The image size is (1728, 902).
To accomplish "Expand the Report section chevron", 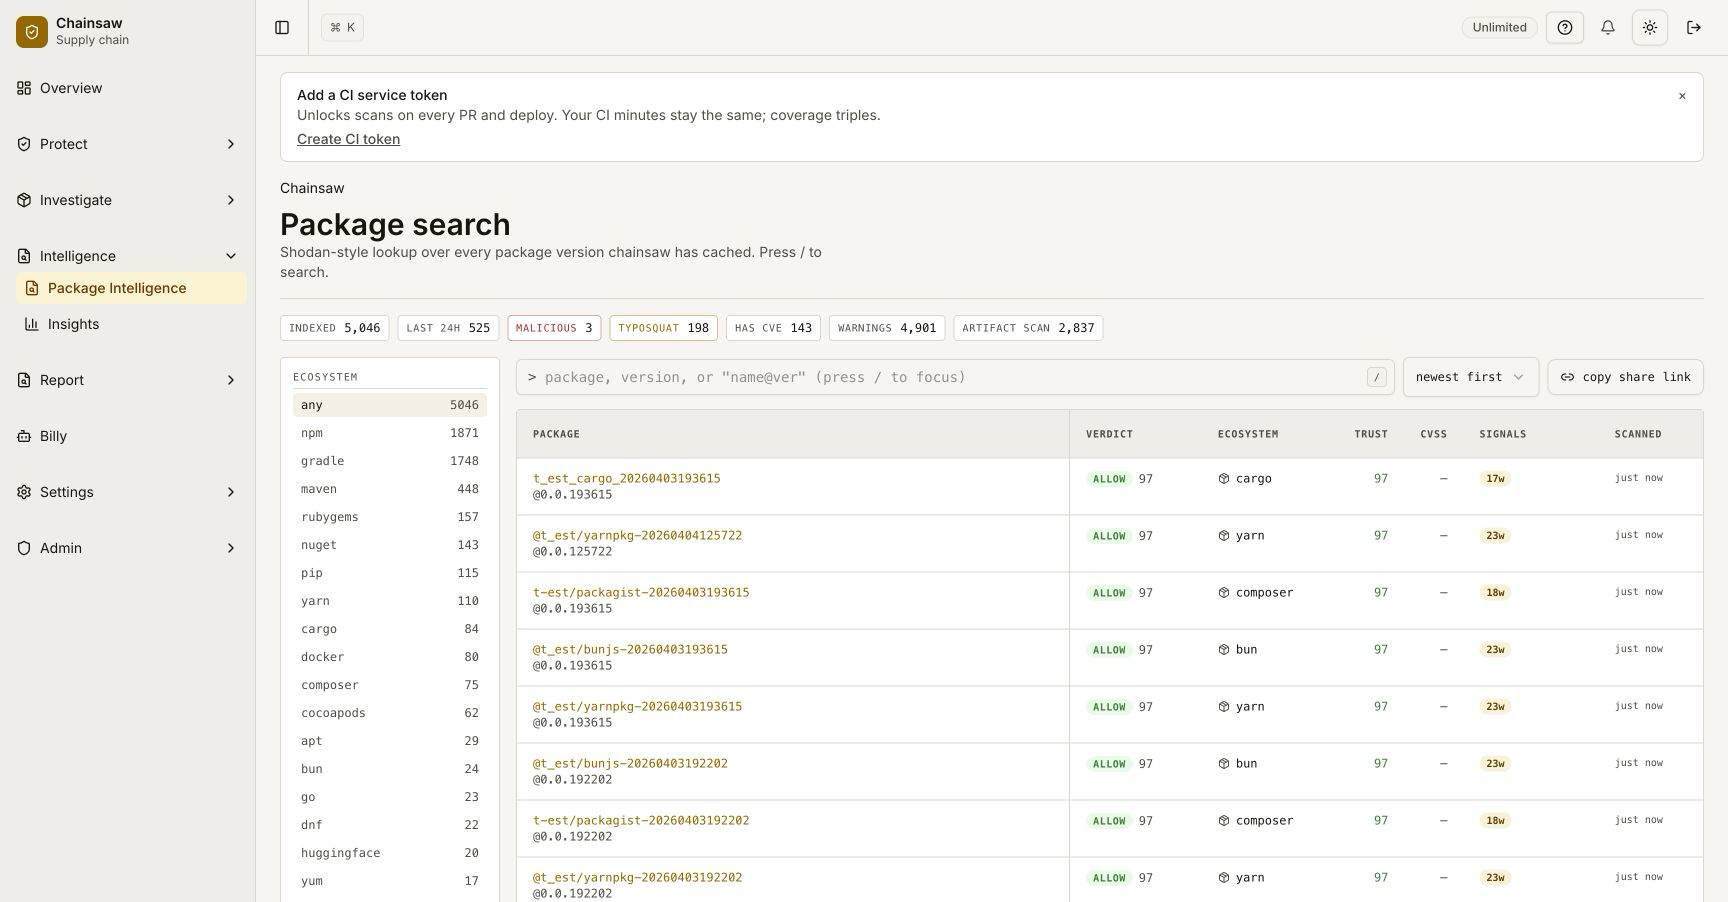I will click(231, 380).
